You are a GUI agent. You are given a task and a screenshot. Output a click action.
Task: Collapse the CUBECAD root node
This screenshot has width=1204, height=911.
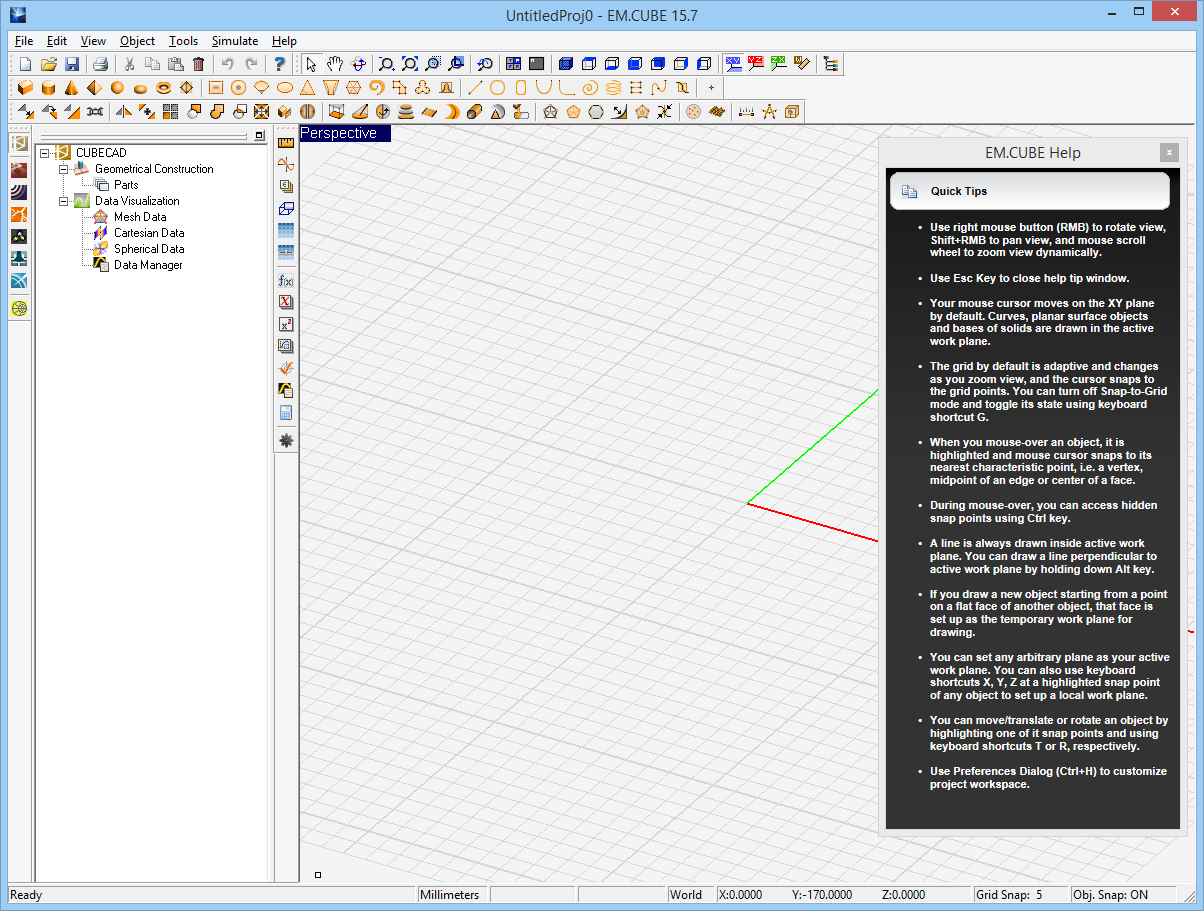point(45,153)
